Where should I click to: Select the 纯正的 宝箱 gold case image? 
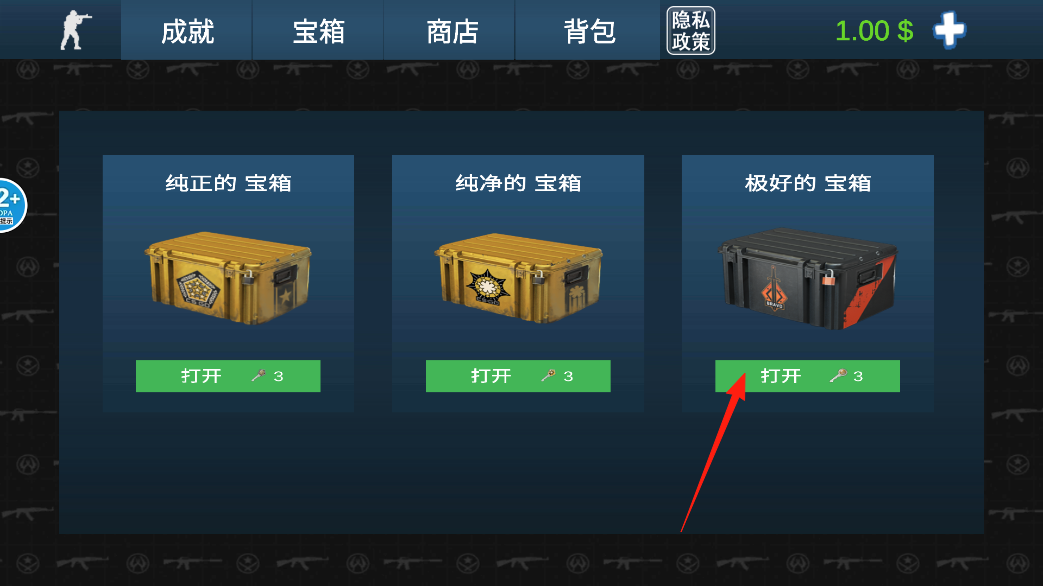[x=228, y=277]
